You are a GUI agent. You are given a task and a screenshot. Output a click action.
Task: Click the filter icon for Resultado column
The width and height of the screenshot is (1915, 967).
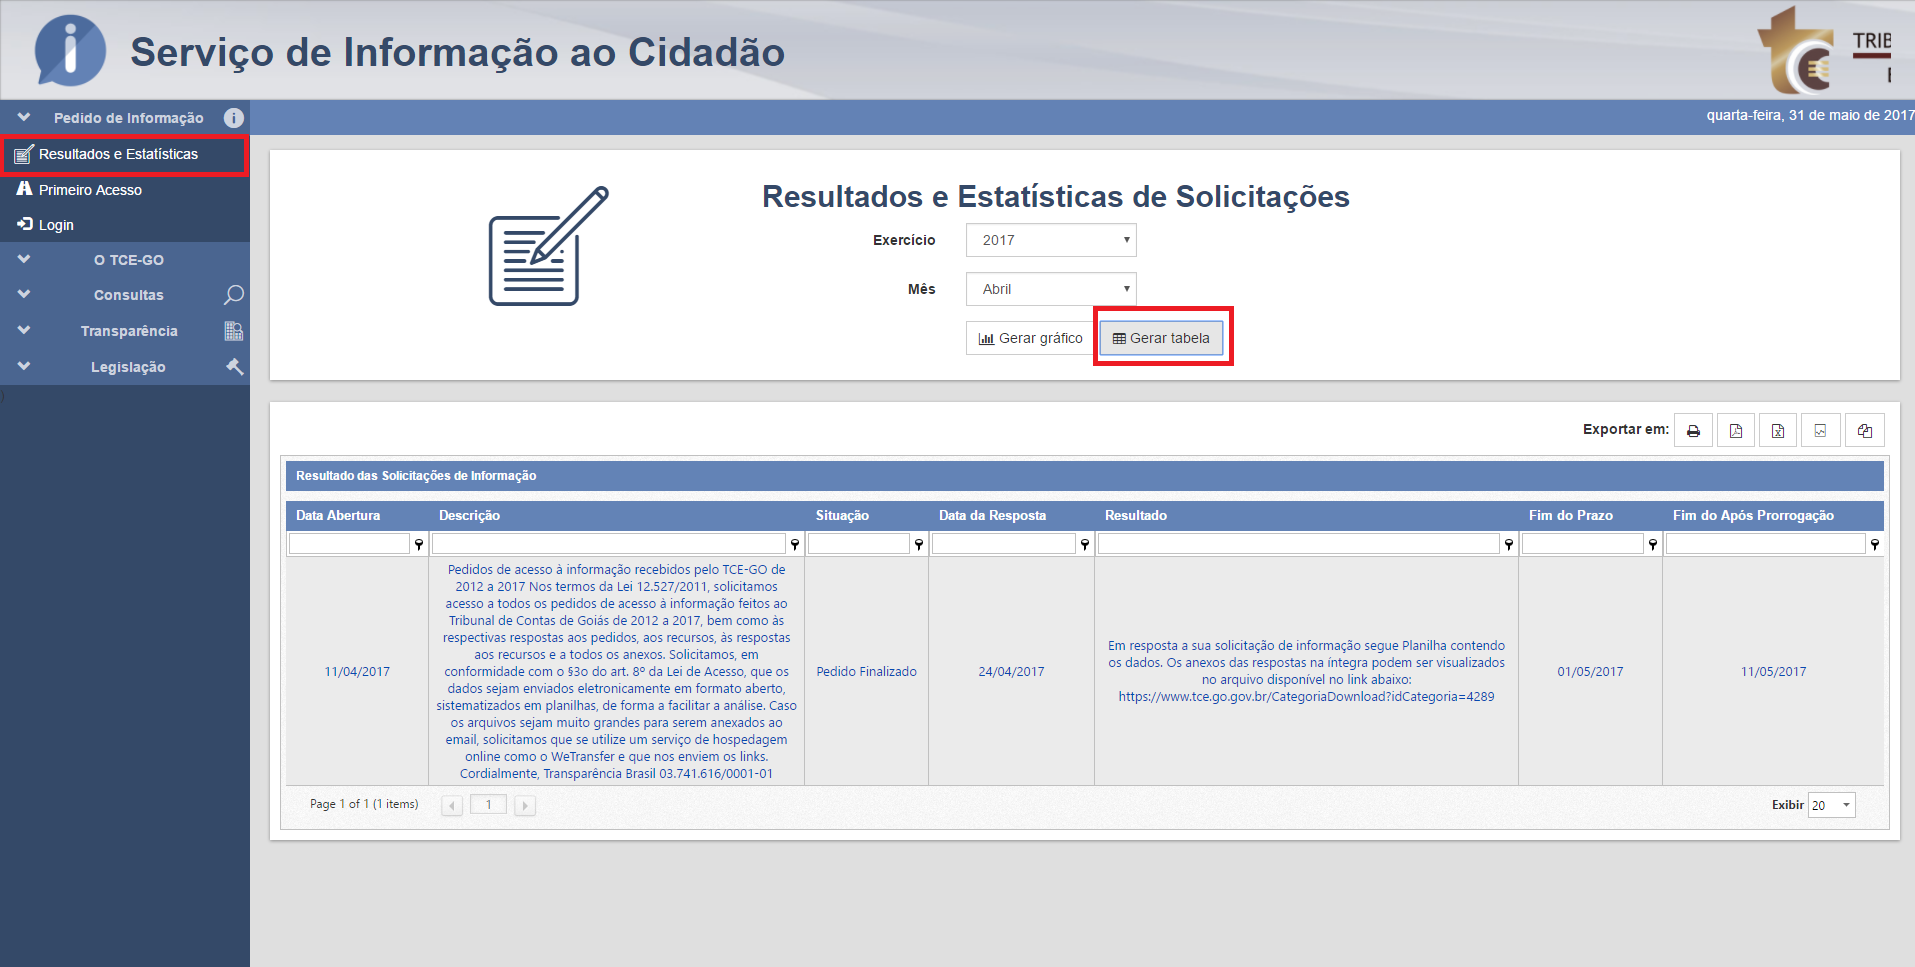tap(1508, 544)
